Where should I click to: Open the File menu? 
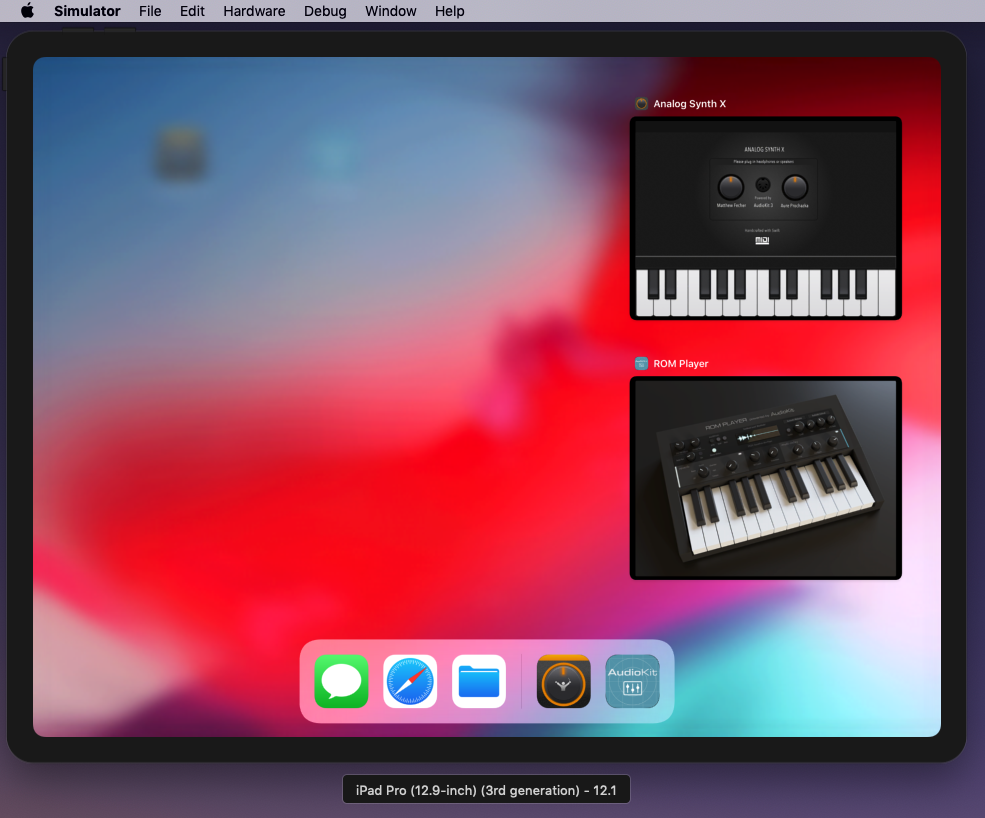tap(150, 11)
